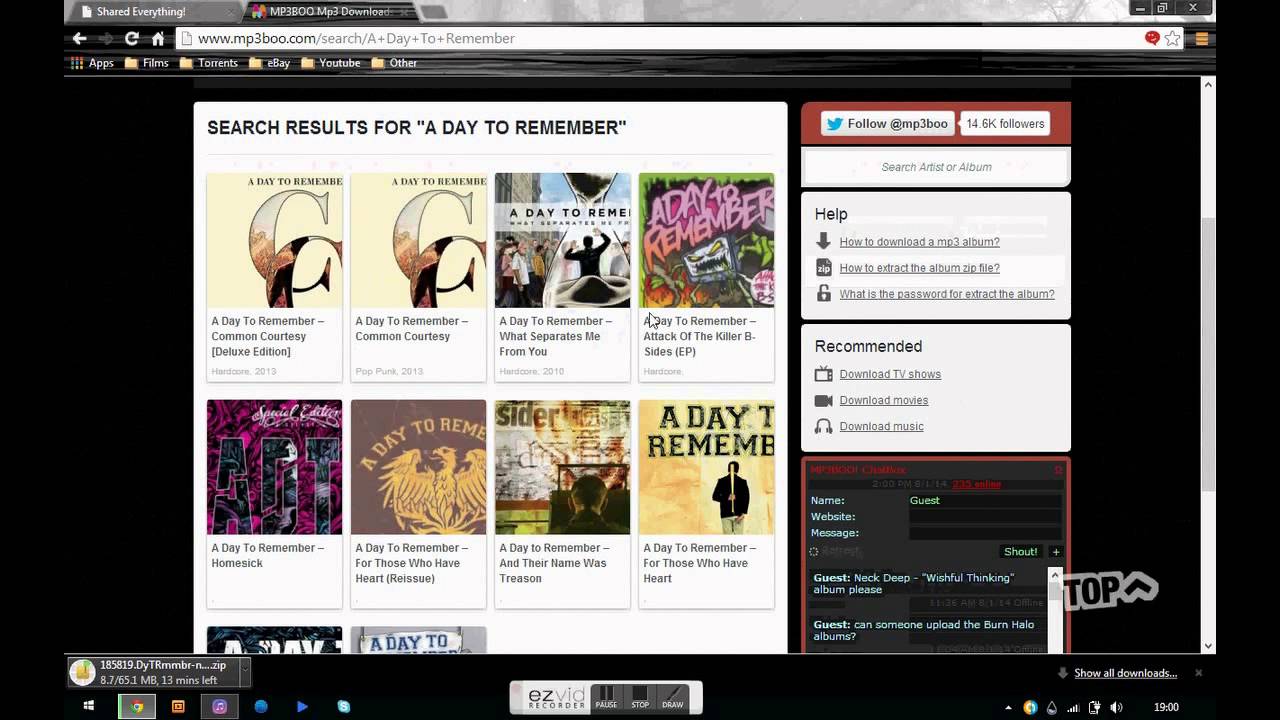1280x720 pixels.
Task: Click Show all downloads link
Action: 1125,673
